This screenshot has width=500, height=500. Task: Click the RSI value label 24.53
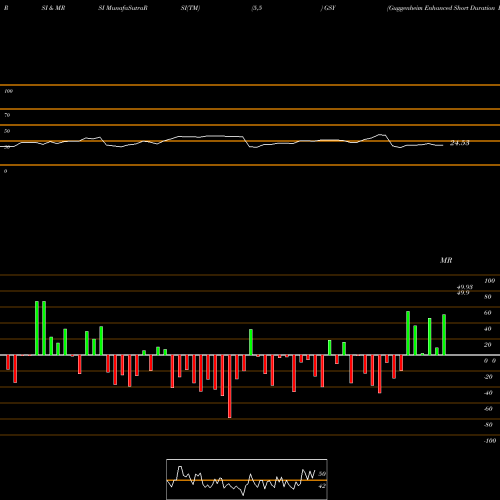coord(460,143)
